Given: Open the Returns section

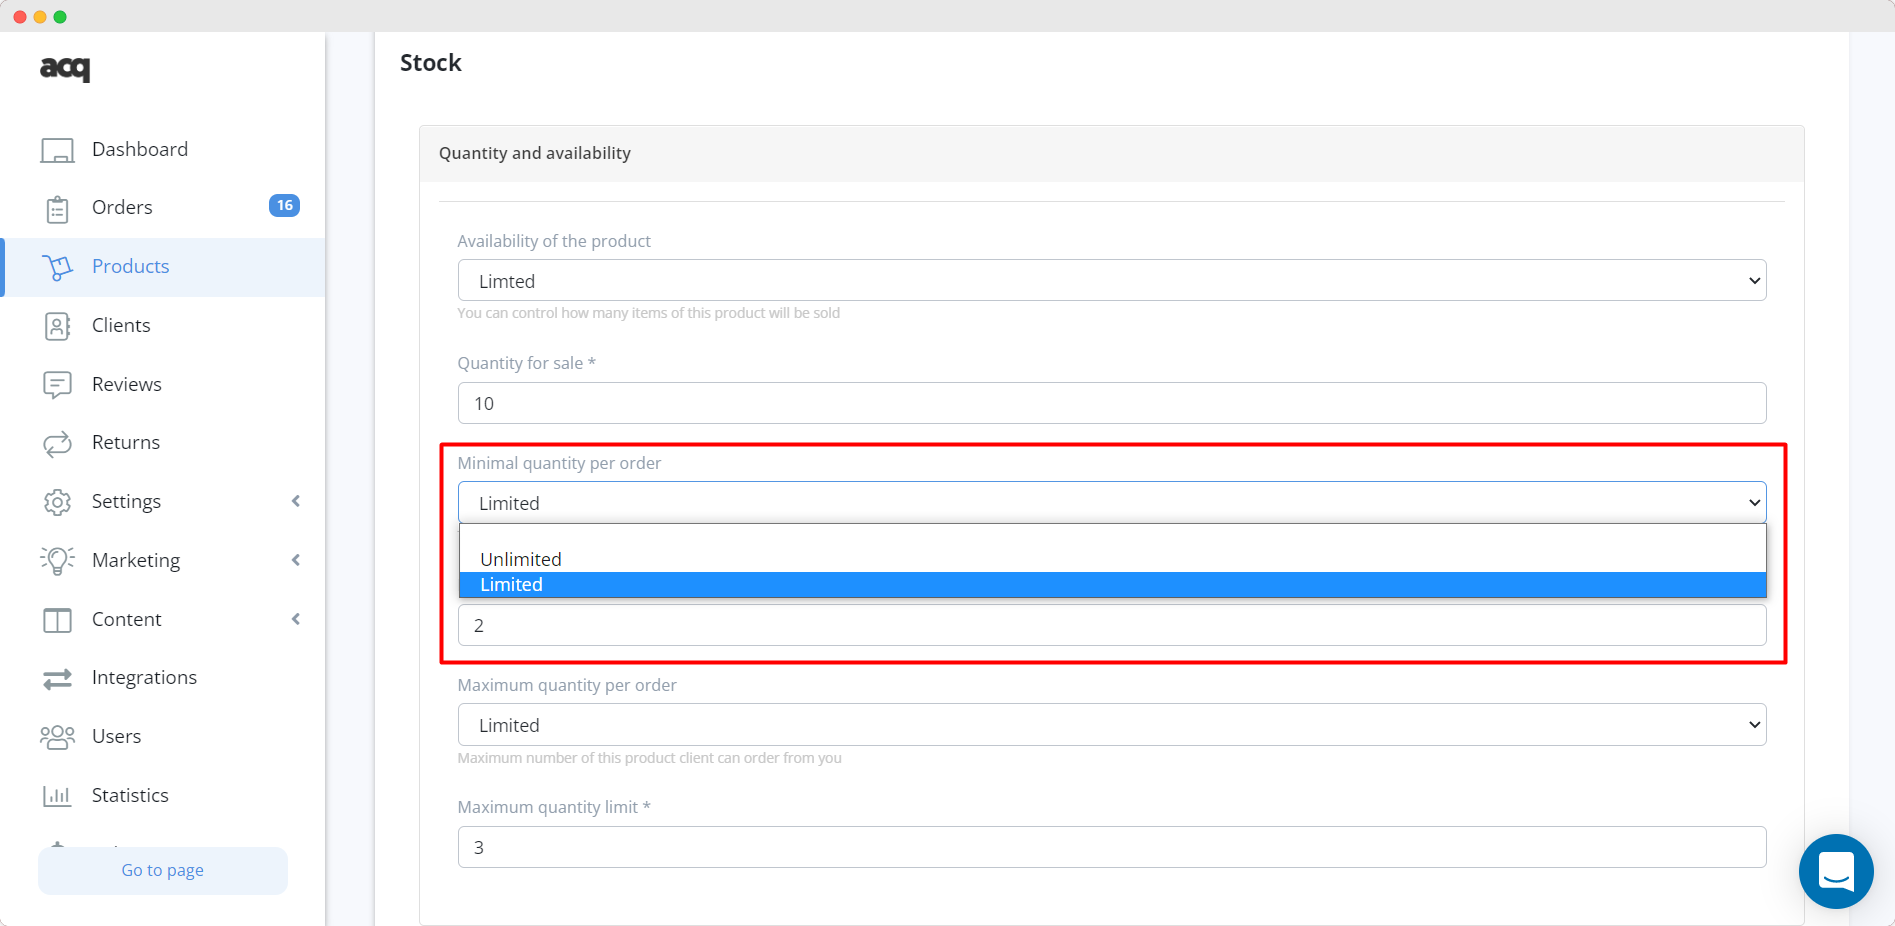Looking at the screenshot, I should click(126, 442).
